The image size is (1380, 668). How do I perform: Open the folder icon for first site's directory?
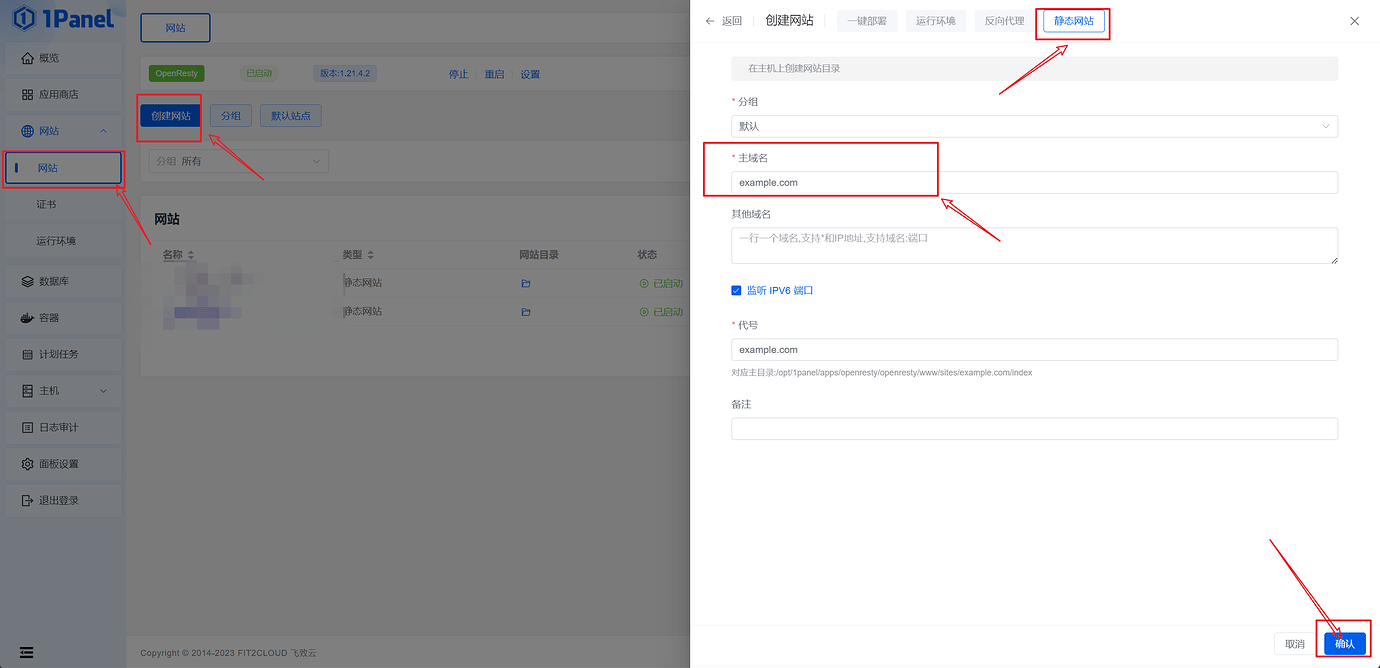pos(525,282)
